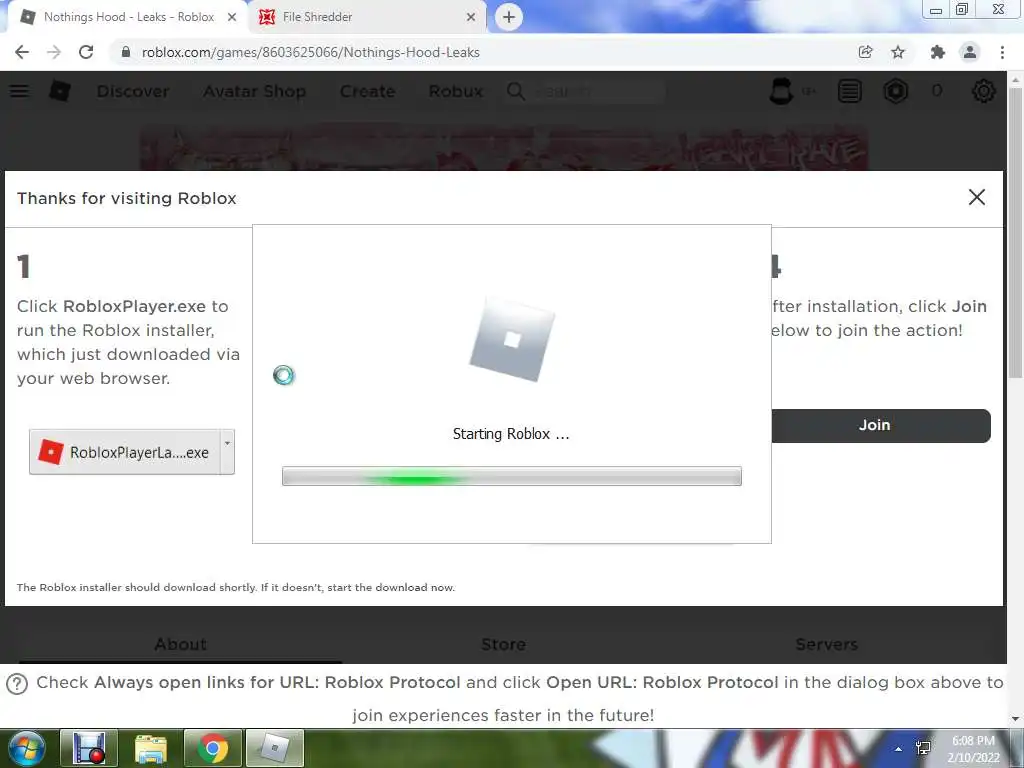Open Chrome's three-dot menu
Screen dimensions: 1024x768
(x=1002, y=52)
